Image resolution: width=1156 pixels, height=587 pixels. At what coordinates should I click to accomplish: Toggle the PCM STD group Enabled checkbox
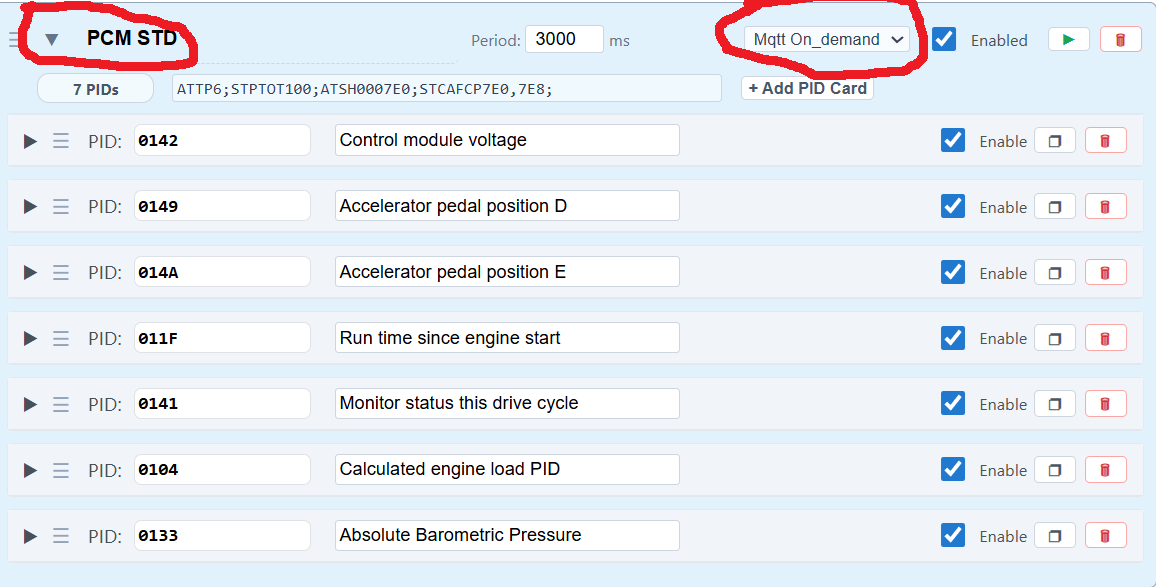(944, 39)
